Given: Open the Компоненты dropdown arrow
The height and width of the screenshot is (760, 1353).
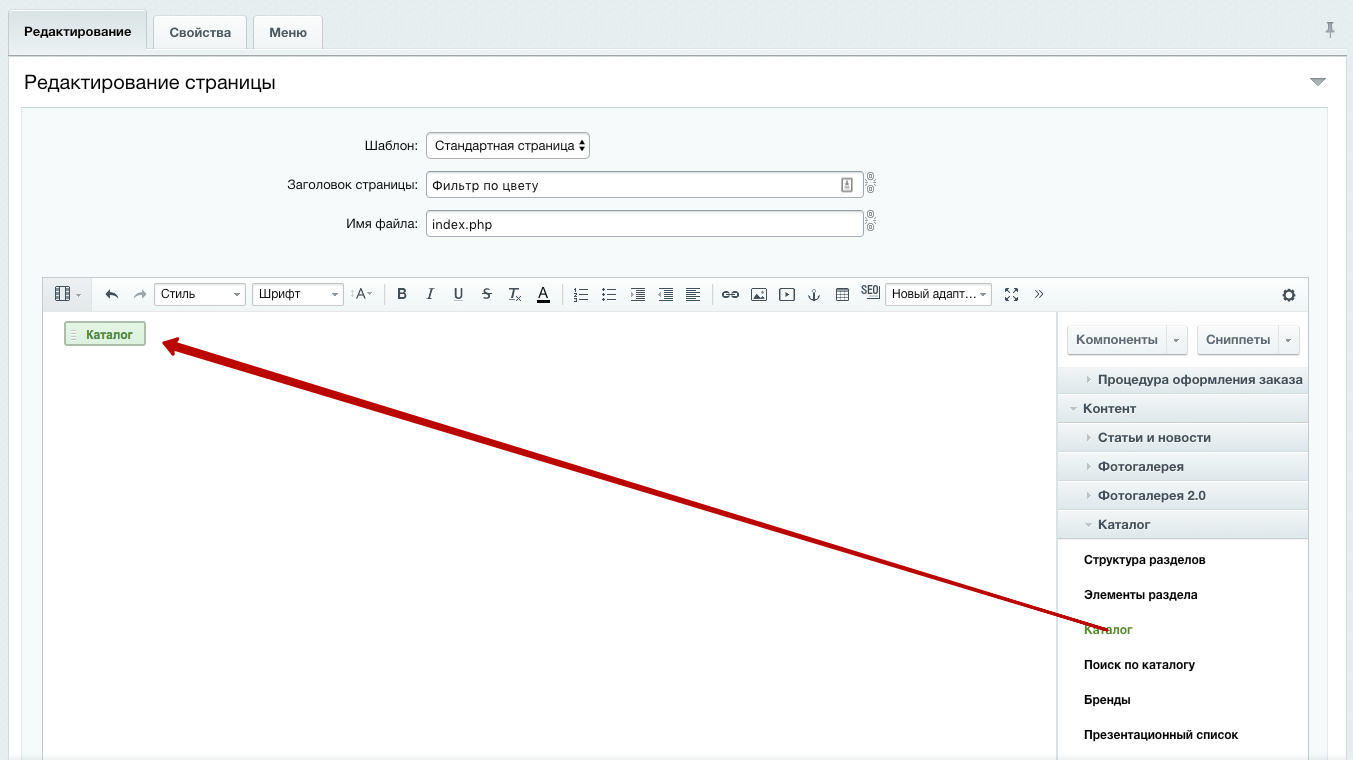Looking at the screenshot, I should tap(1177, 340).
